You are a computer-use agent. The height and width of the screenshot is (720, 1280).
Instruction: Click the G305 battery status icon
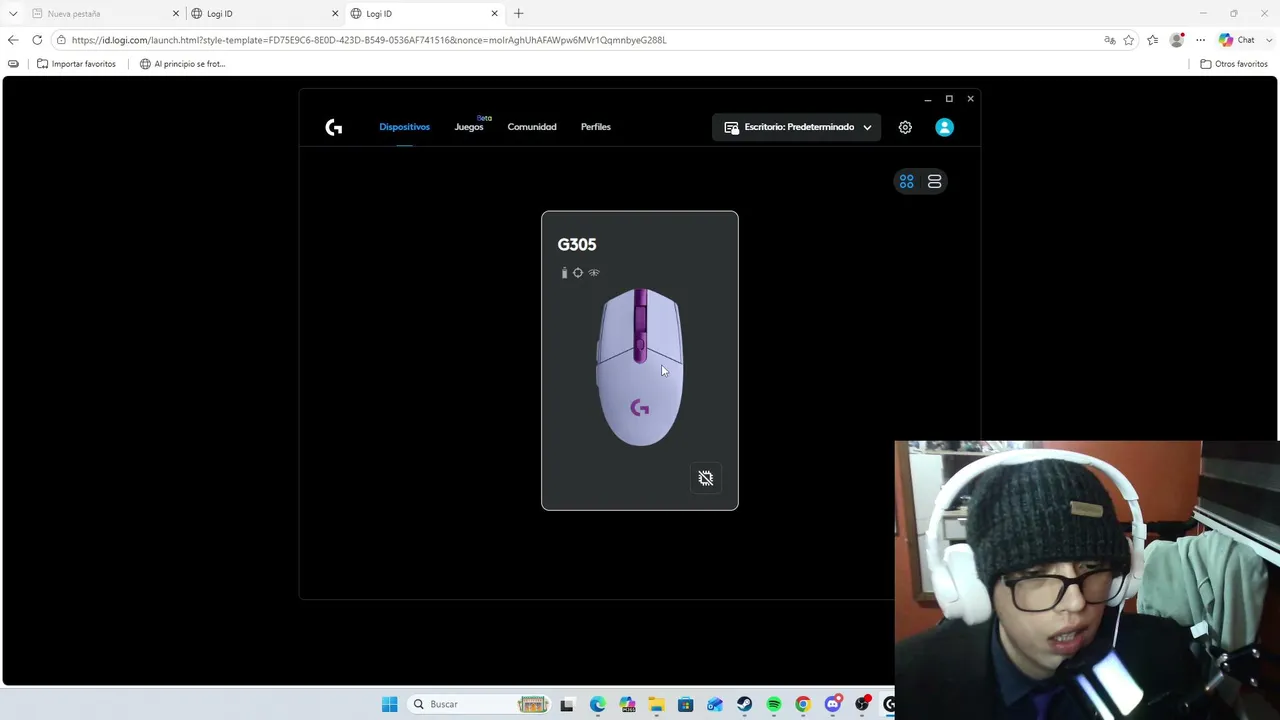tap(564, 272)
